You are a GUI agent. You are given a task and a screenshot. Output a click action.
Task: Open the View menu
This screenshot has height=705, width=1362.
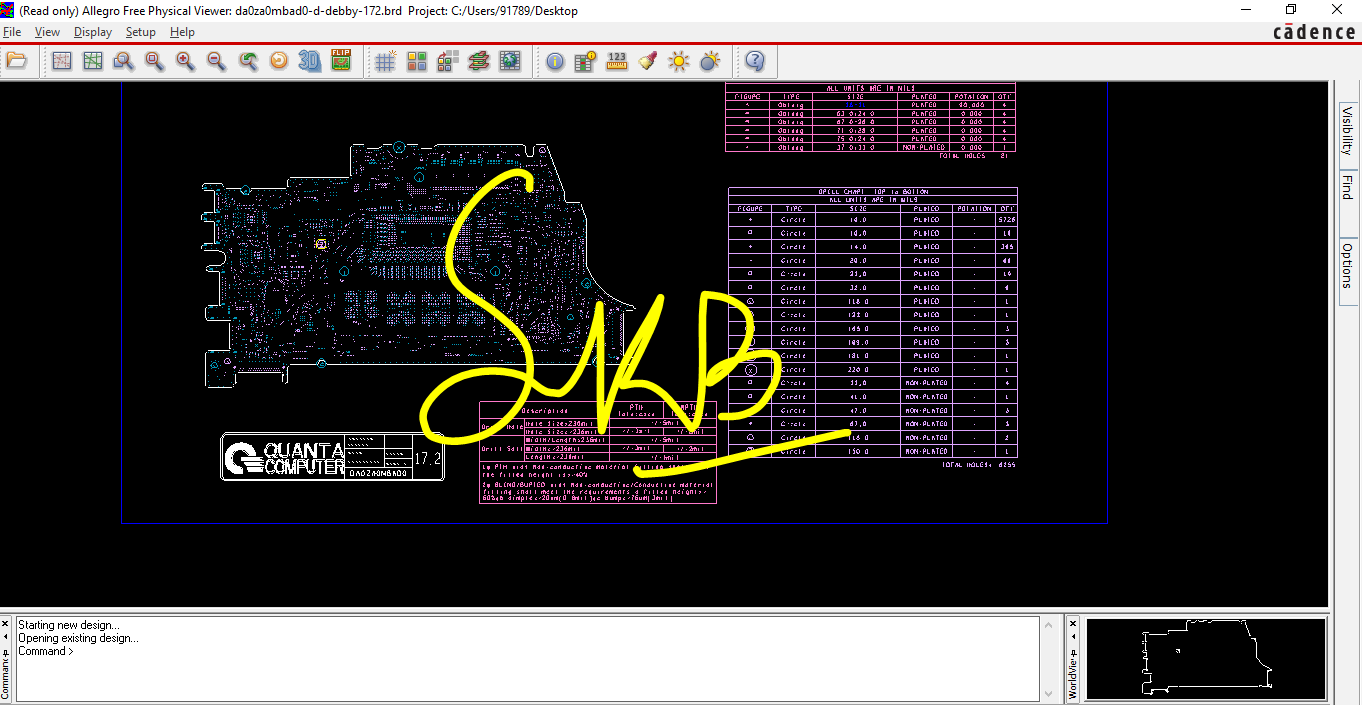tap(47, 32)
